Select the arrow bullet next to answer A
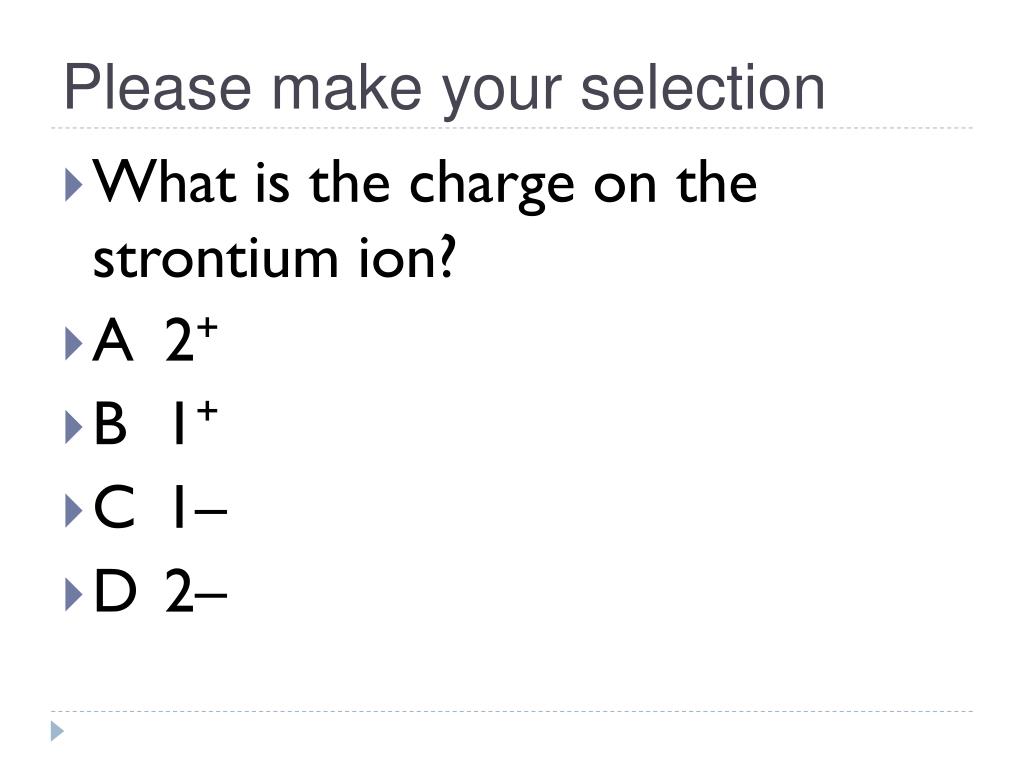This screenshot has height=768, width=1024. [x=74, y=344]
